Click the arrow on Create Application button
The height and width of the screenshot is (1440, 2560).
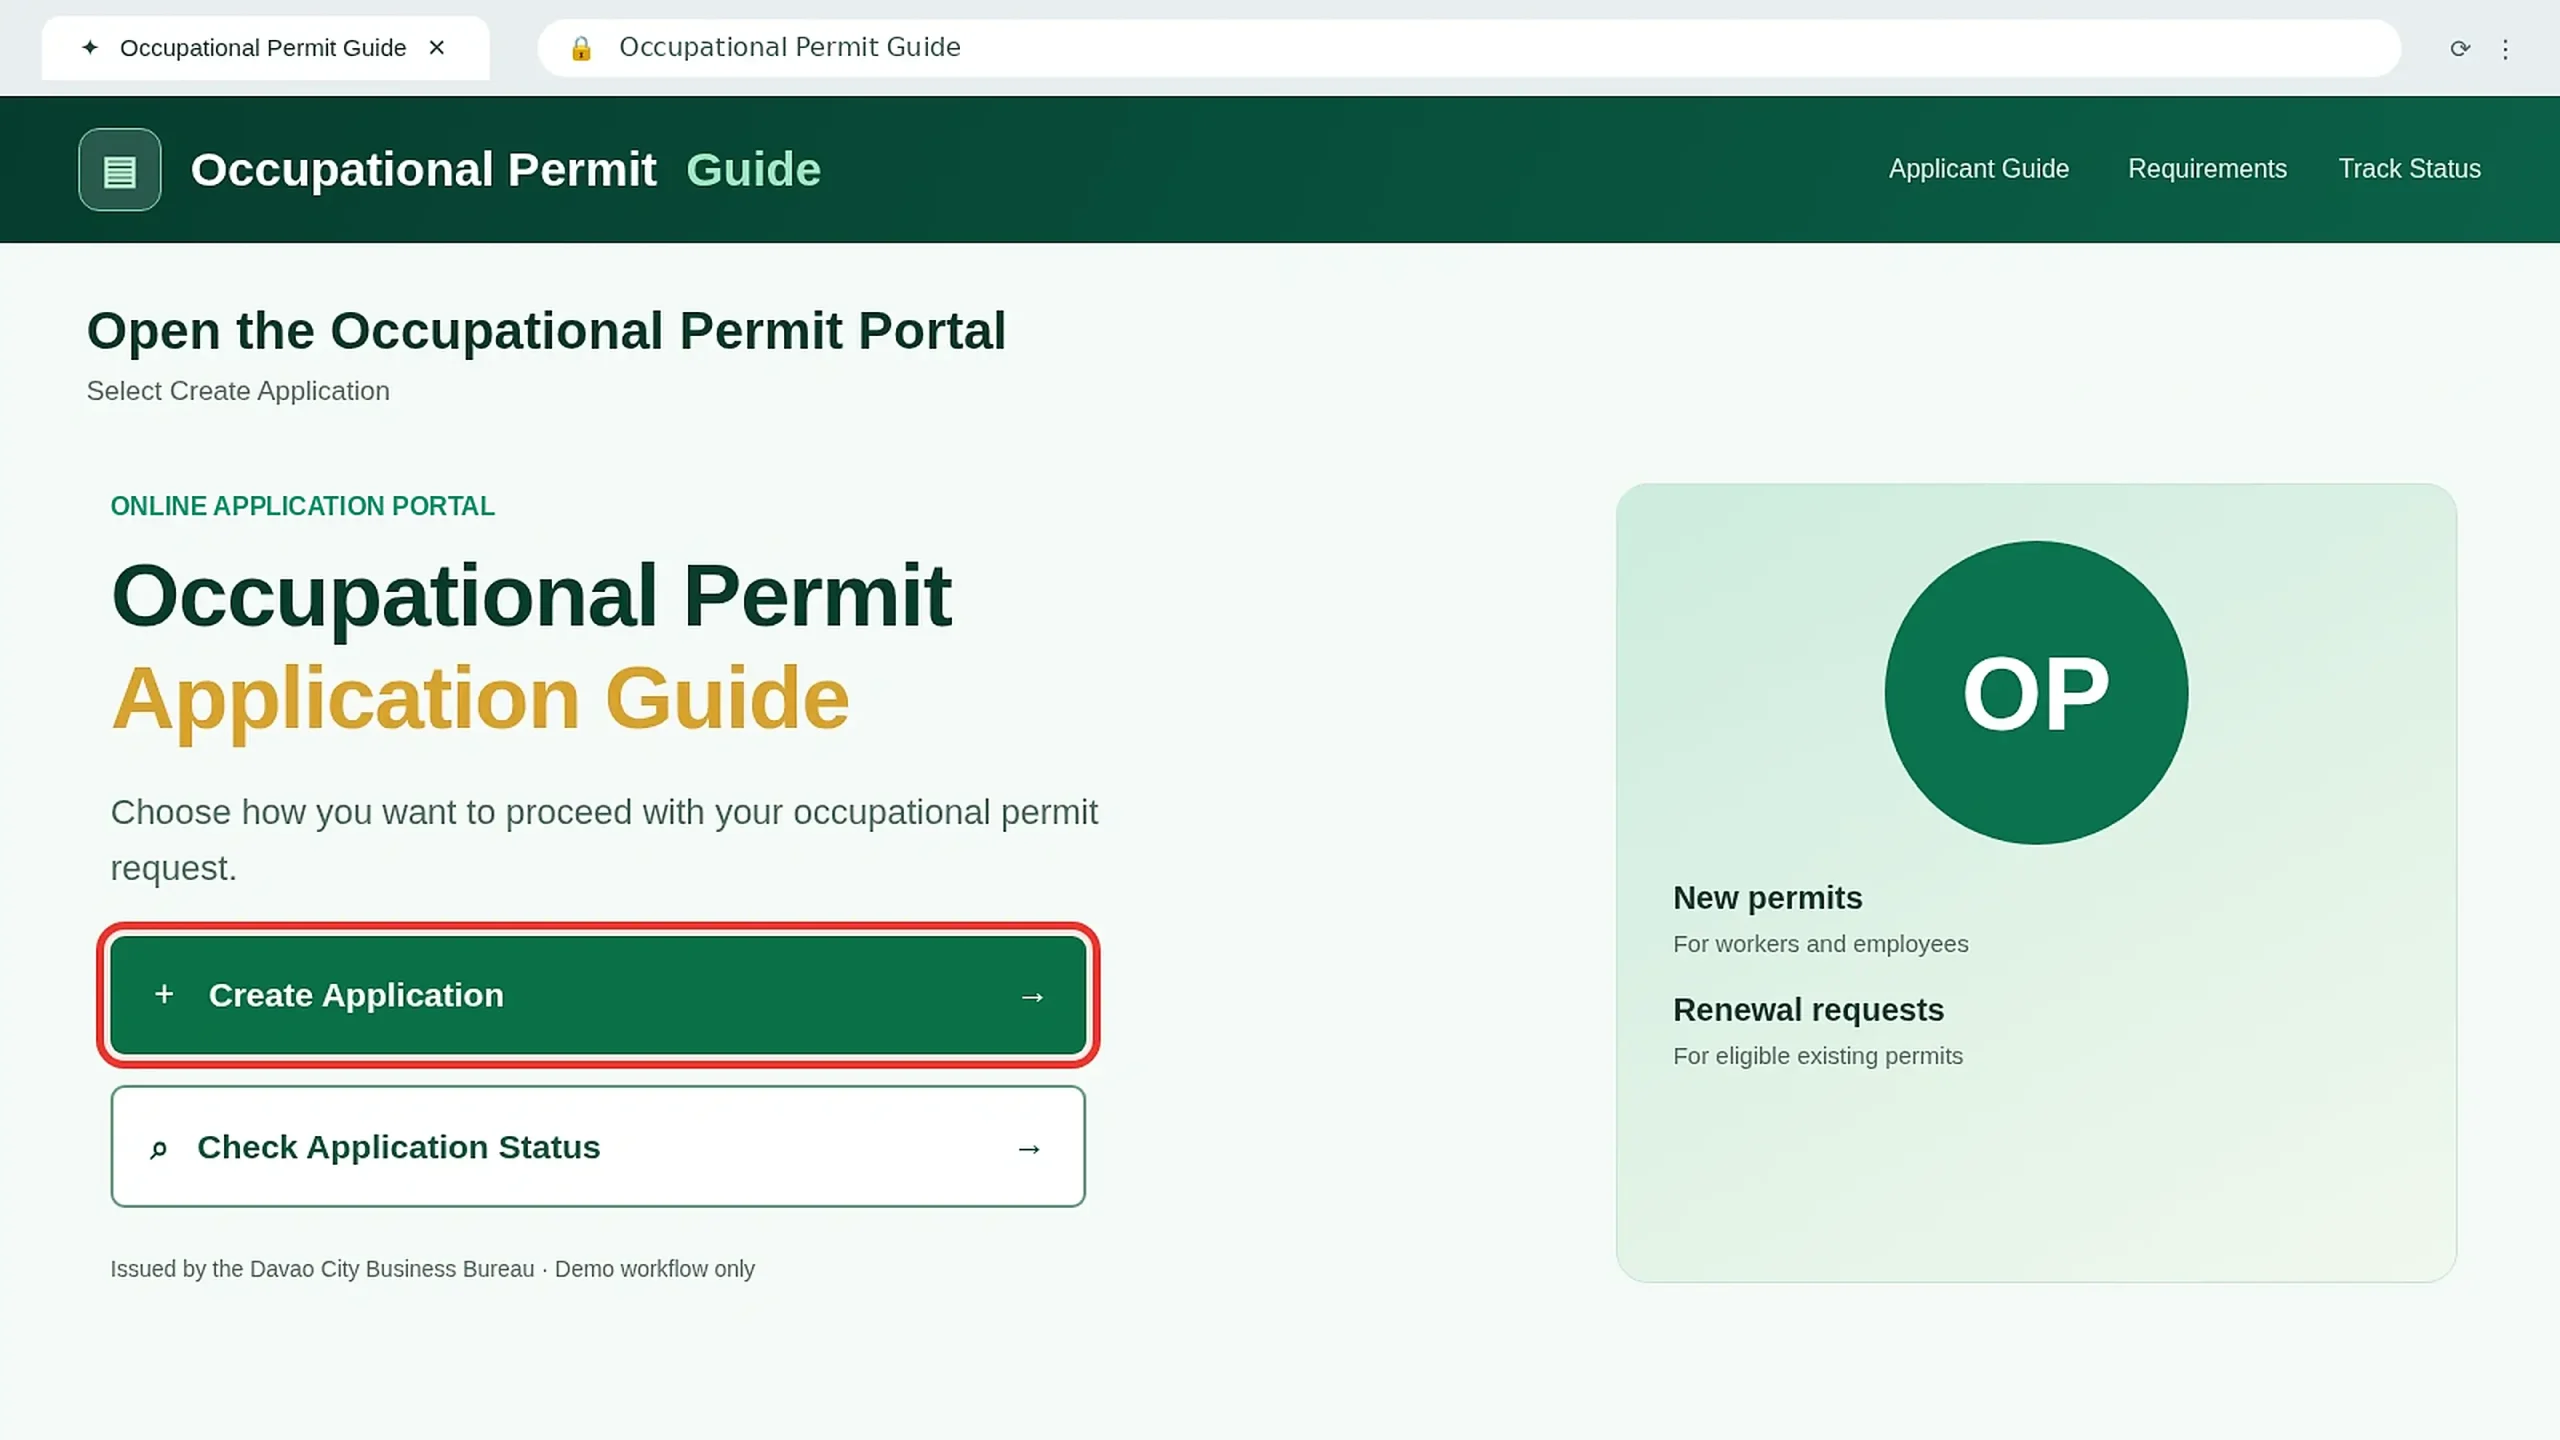pyautogui.click(x=1032, y=997)
